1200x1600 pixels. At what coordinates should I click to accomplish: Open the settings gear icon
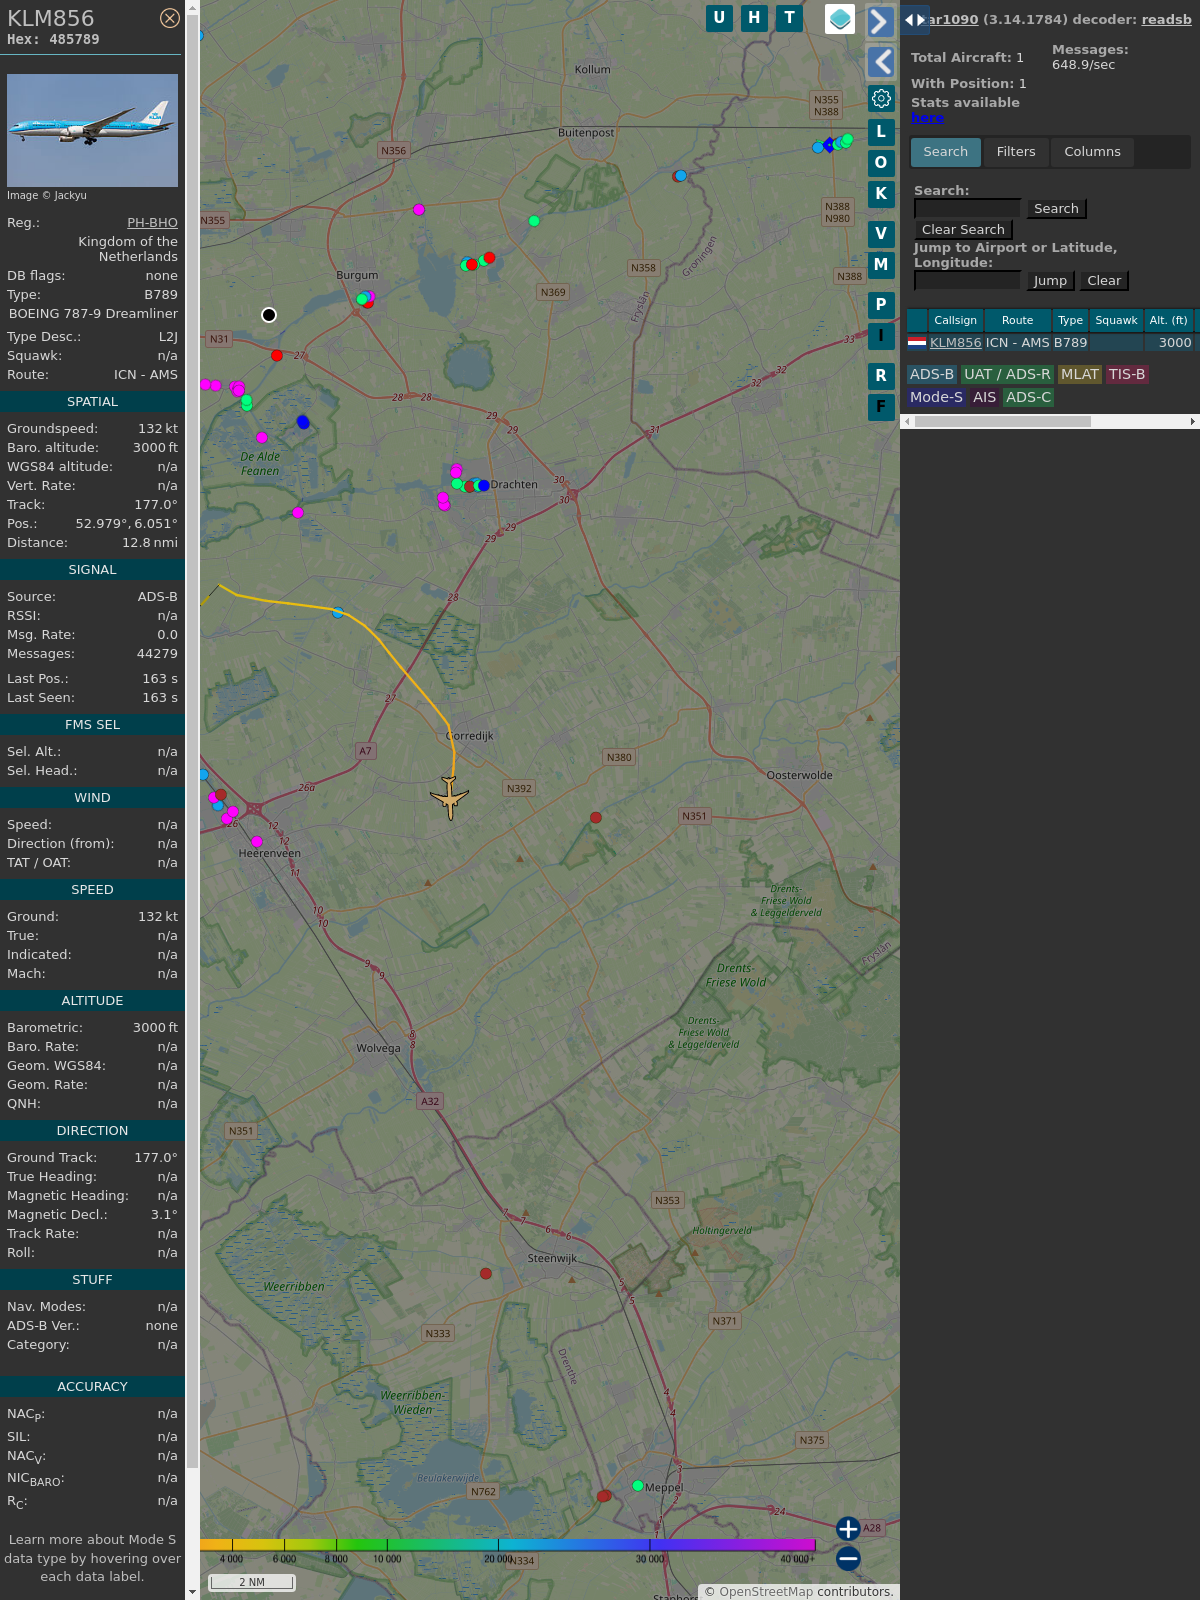tap(881, 99)
